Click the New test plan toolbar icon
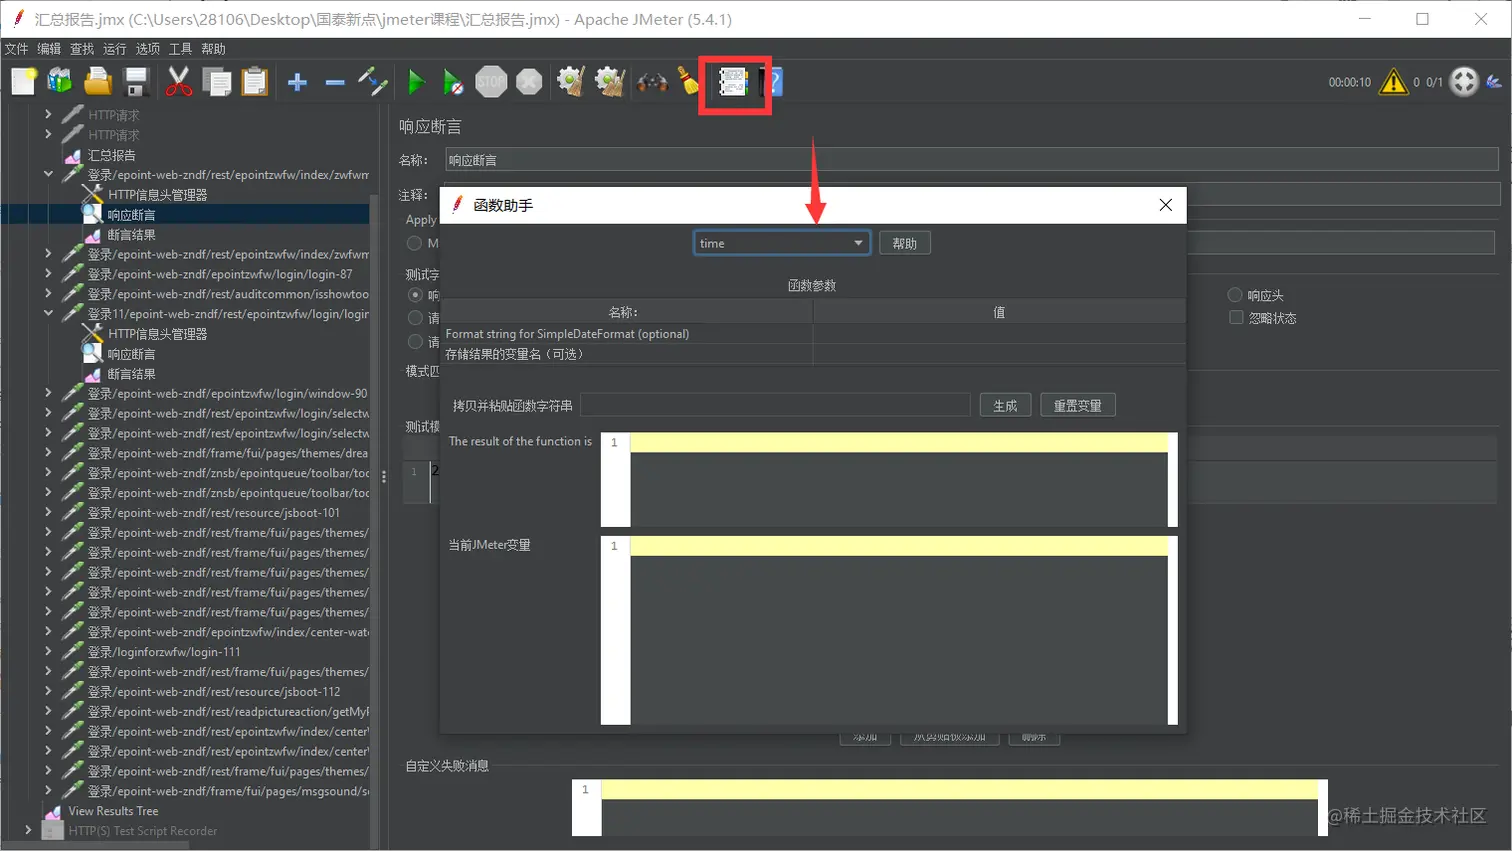The image size is (1512, 851). 24,82
